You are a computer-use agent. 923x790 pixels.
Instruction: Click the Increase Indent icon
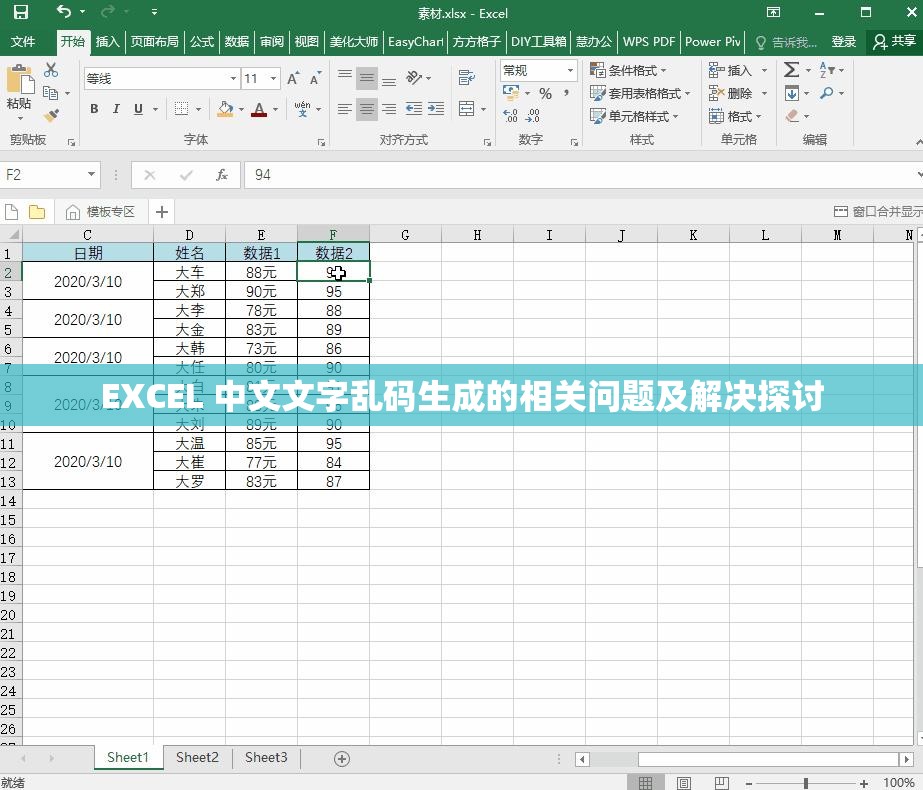[436, 108]
